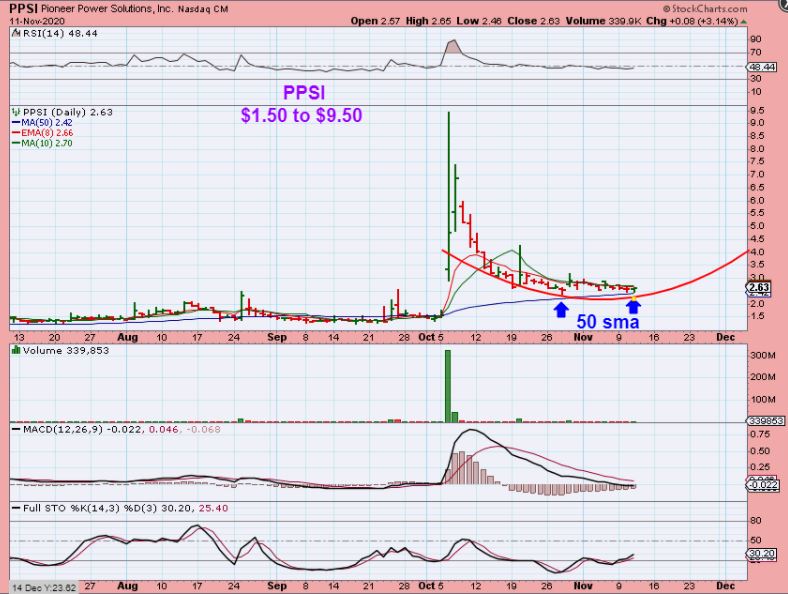Click the 2.63 last-price tag on price axis
Screen dimensions: 788x594
coord(759,287)
